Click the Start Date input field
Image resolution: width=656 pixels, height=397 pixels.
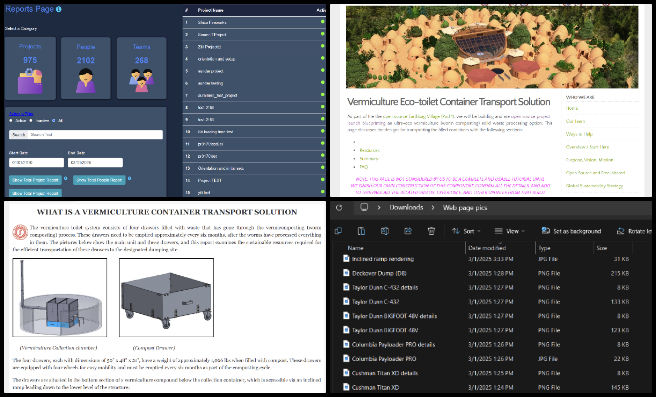pyautogui.click(x=36, y=162)
